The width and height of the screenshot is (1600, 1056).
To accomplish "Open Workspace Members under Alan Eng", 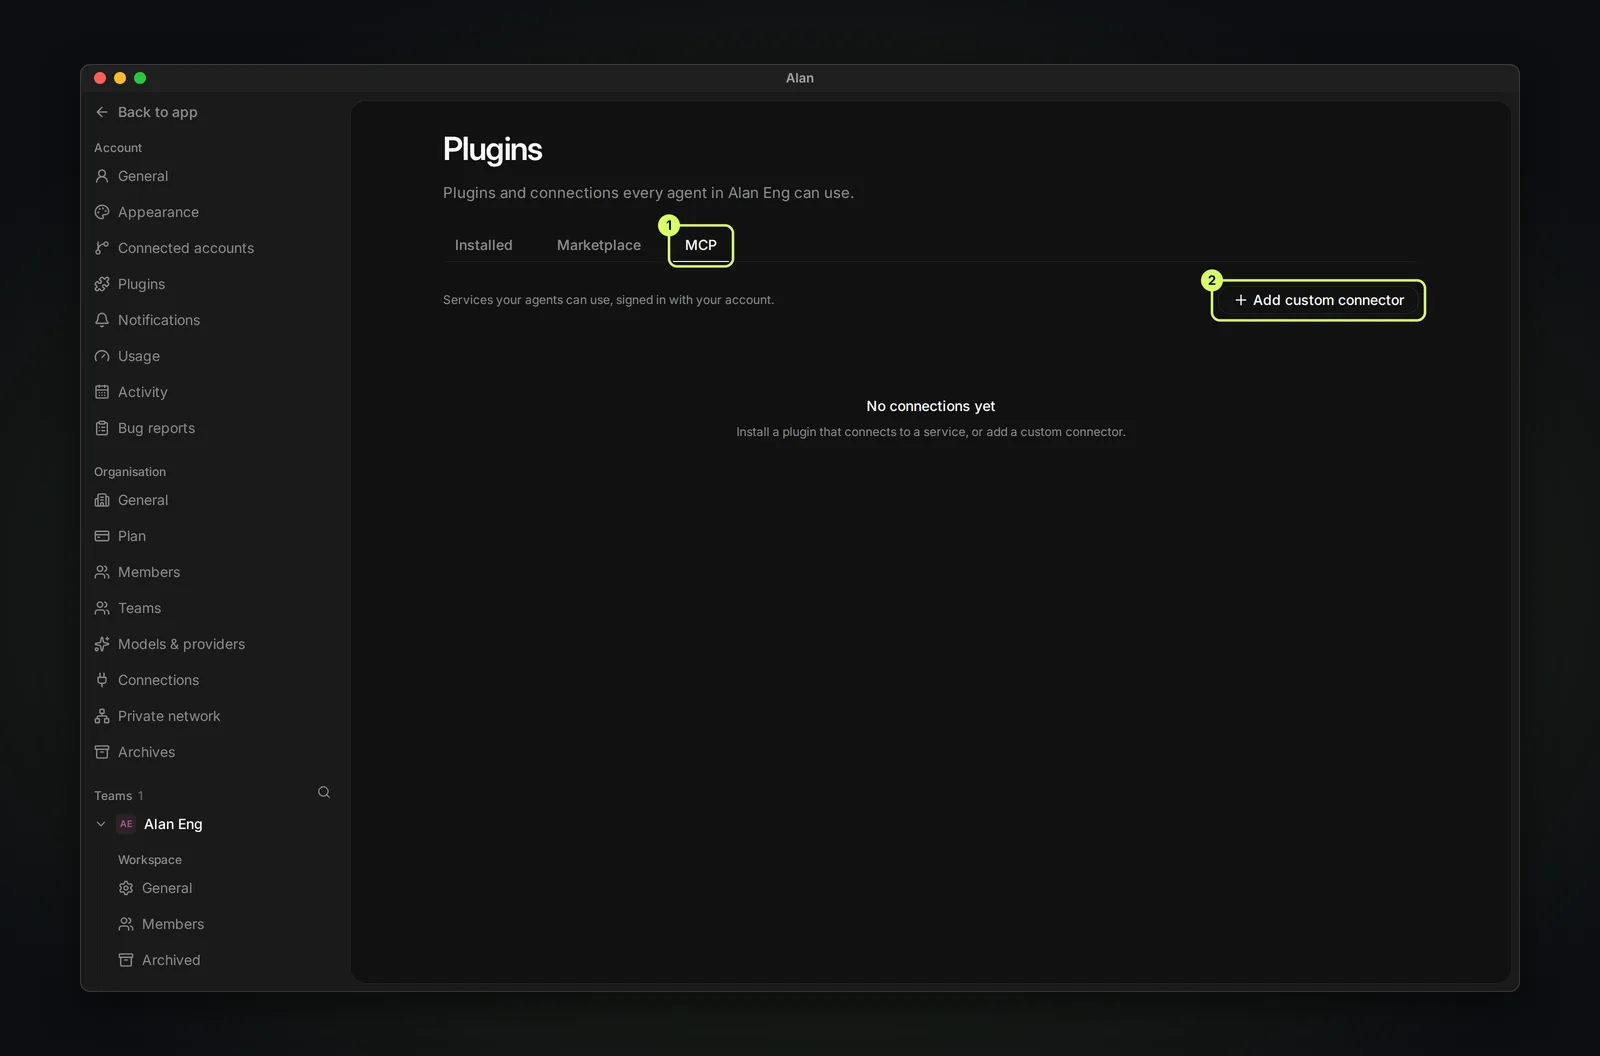I will [173, 924].
